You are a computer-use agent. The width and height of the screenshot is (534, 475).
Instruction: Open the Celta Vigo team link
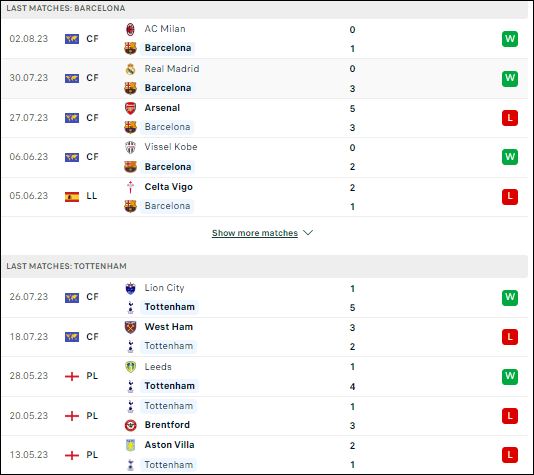click(x=169, y=187)
